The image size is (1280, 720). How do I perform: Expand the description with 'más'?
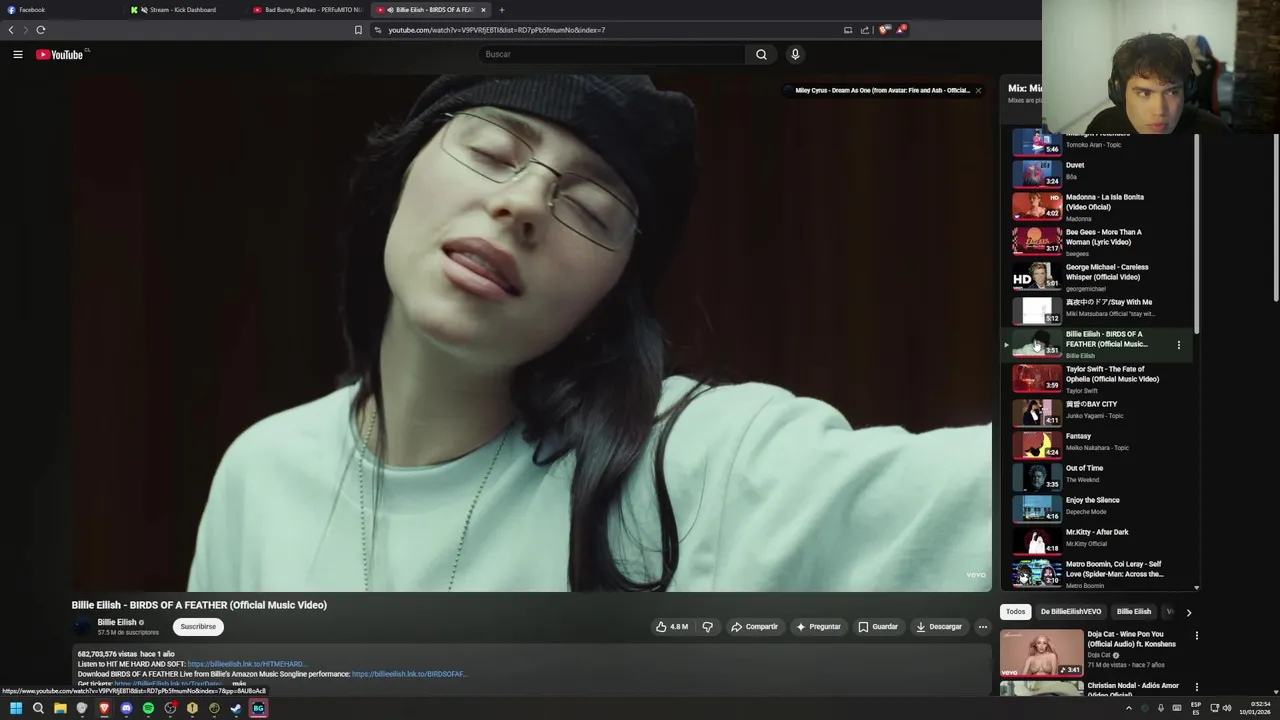239,684
